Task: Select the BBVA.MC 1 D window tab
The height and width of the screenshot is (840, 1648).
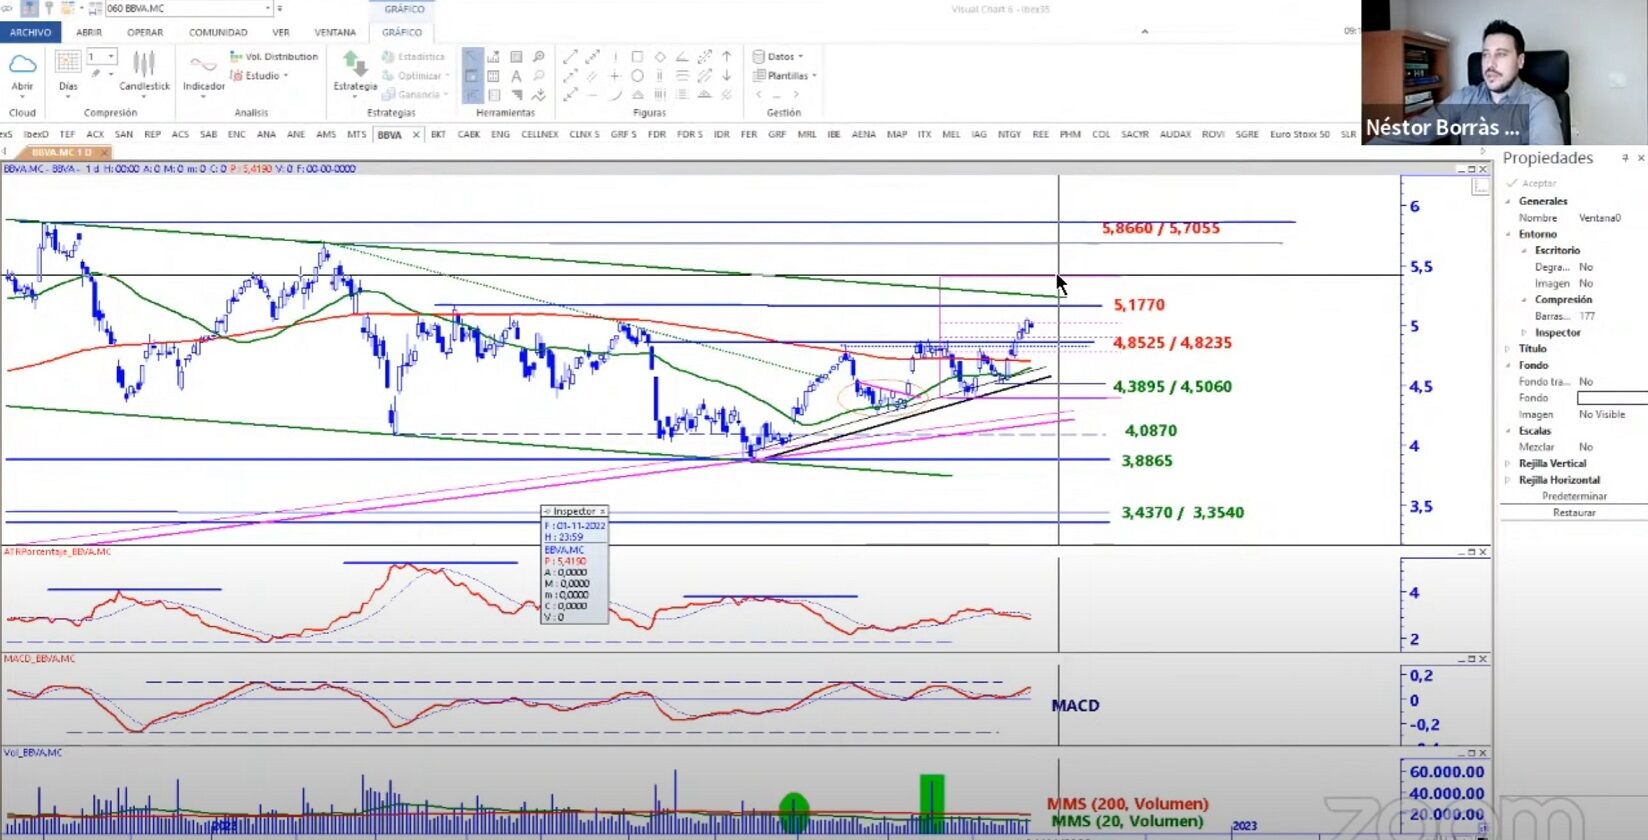Action: (x=62, y=152)
